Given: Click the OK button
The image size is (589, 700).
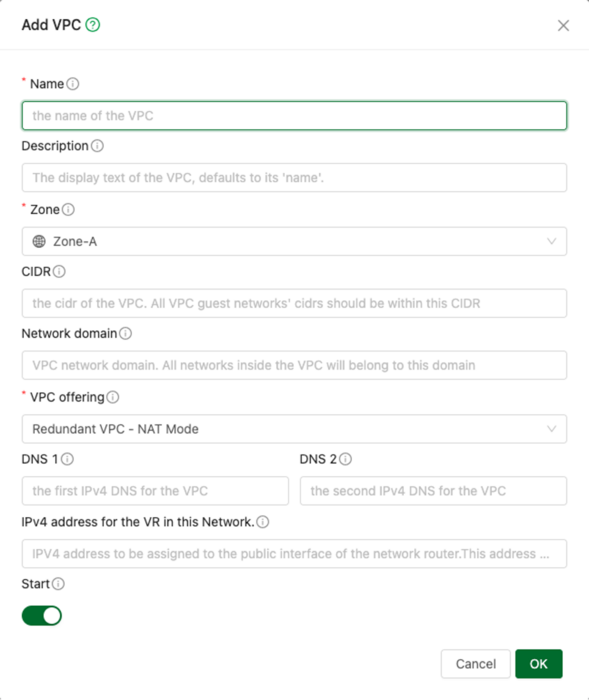Looking at the screenshot, I should click(x=539, y=664).
